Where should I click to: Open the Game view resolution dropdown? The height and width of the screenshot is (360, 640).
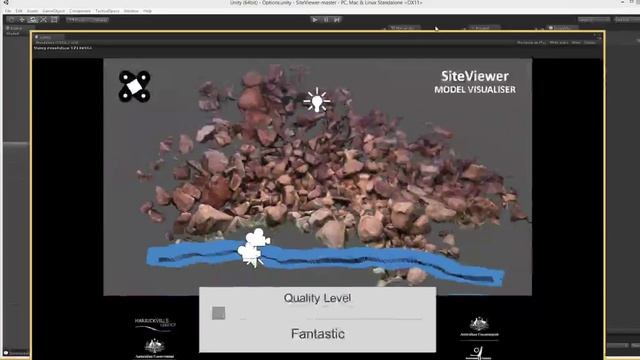57,42
